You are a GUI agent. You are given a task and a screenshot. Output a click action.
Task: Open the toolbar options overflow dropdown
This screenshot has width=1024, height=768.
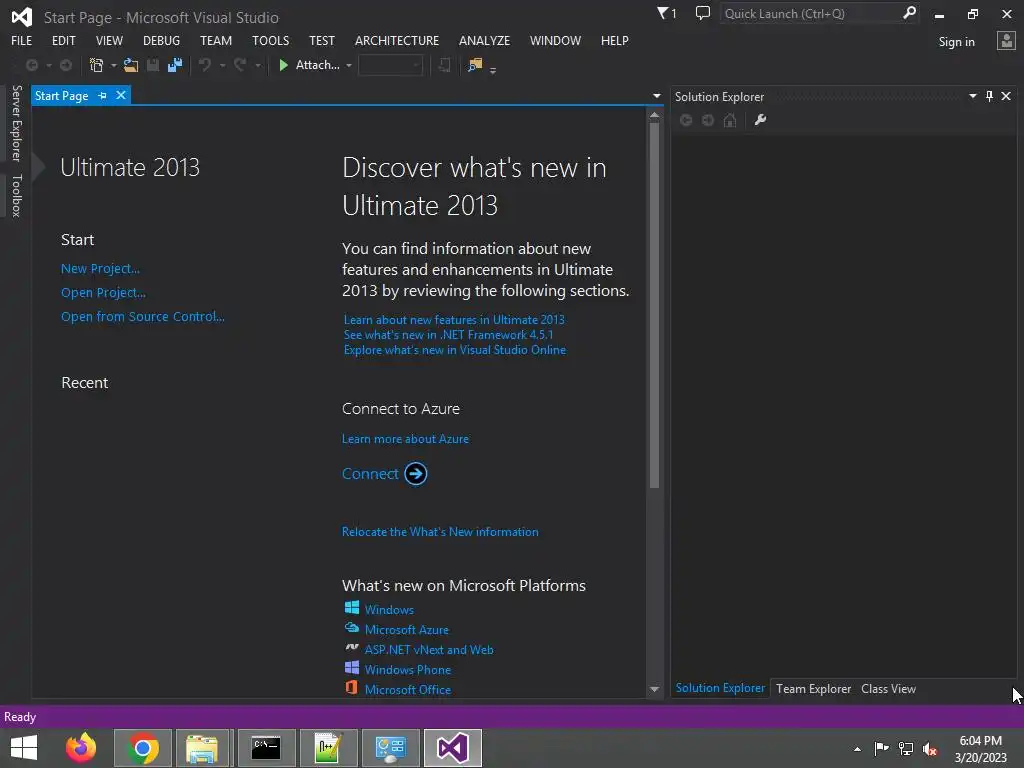tap(492, 69)
